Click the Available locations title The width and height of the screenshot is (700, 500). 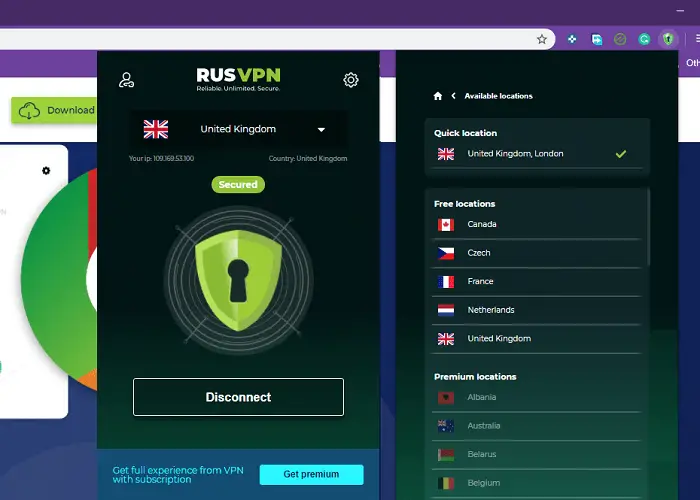point(498,96)
